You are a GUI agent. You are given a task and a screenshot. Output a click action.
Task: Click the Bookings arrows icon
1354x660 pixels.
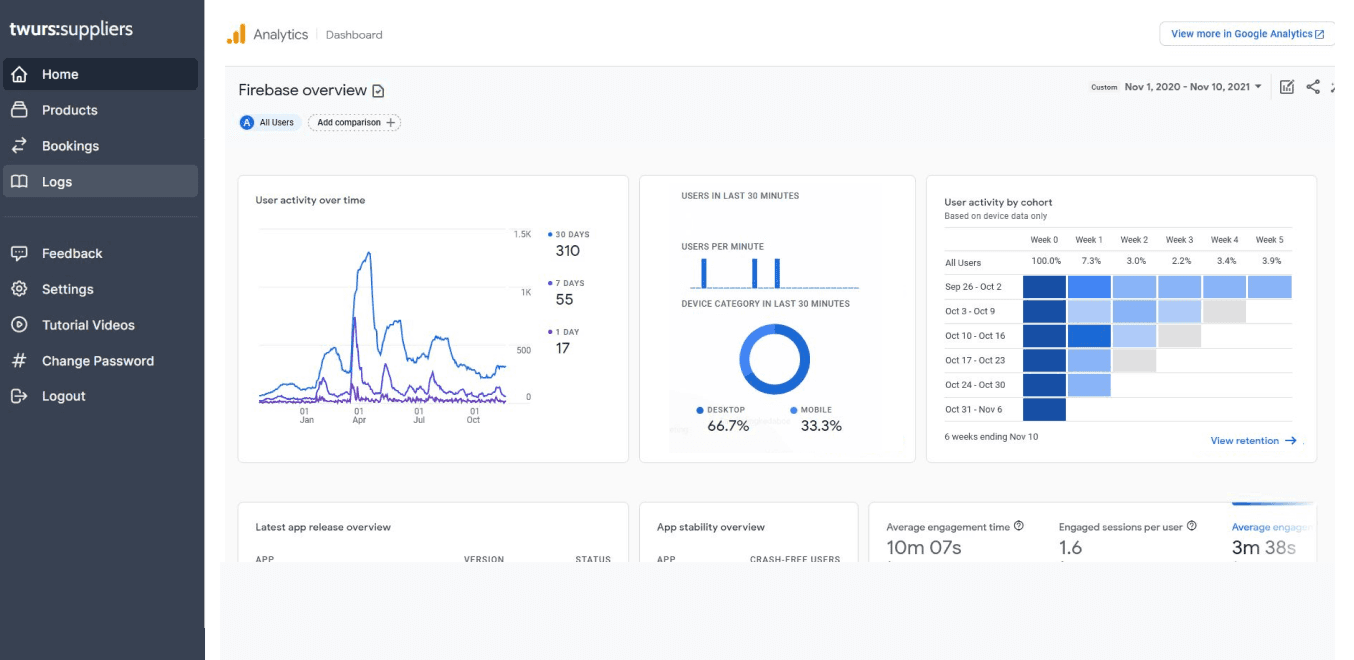tap(19, 146)
